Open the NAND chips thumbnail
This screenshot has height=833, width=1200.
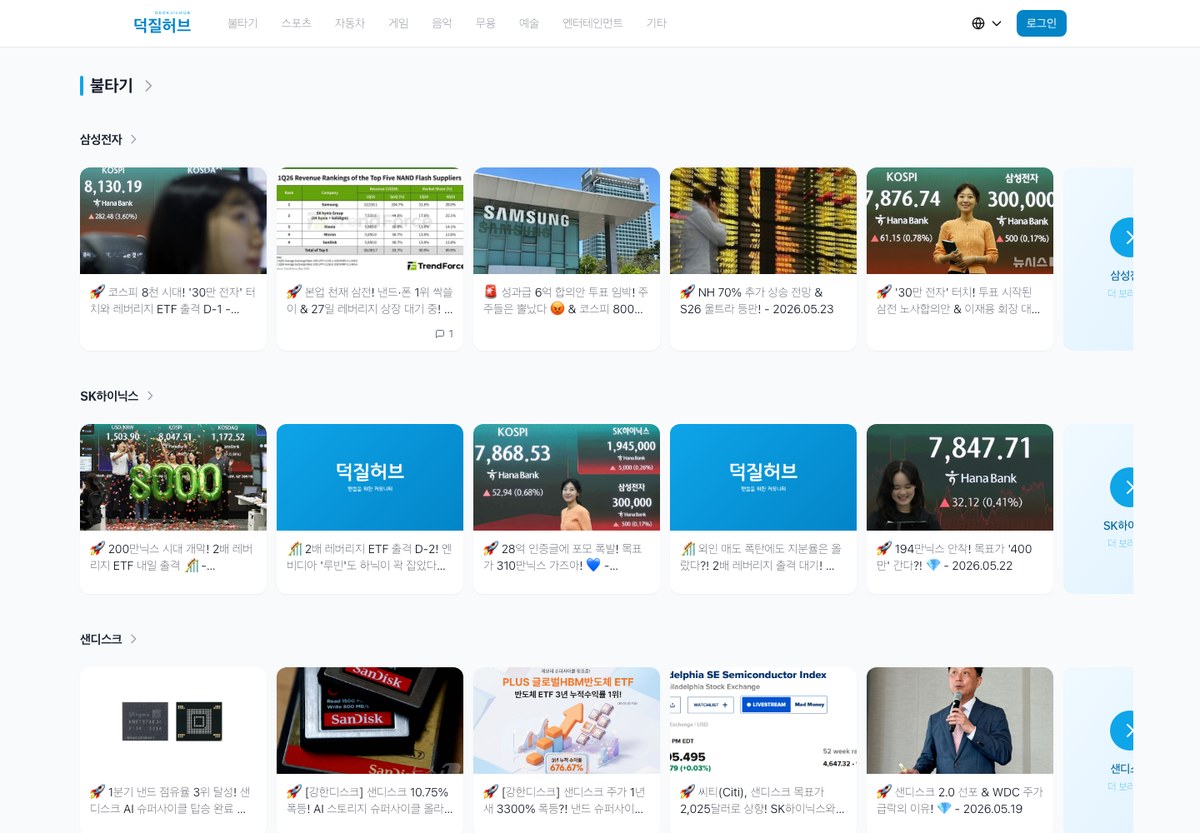tap(173, 721)
